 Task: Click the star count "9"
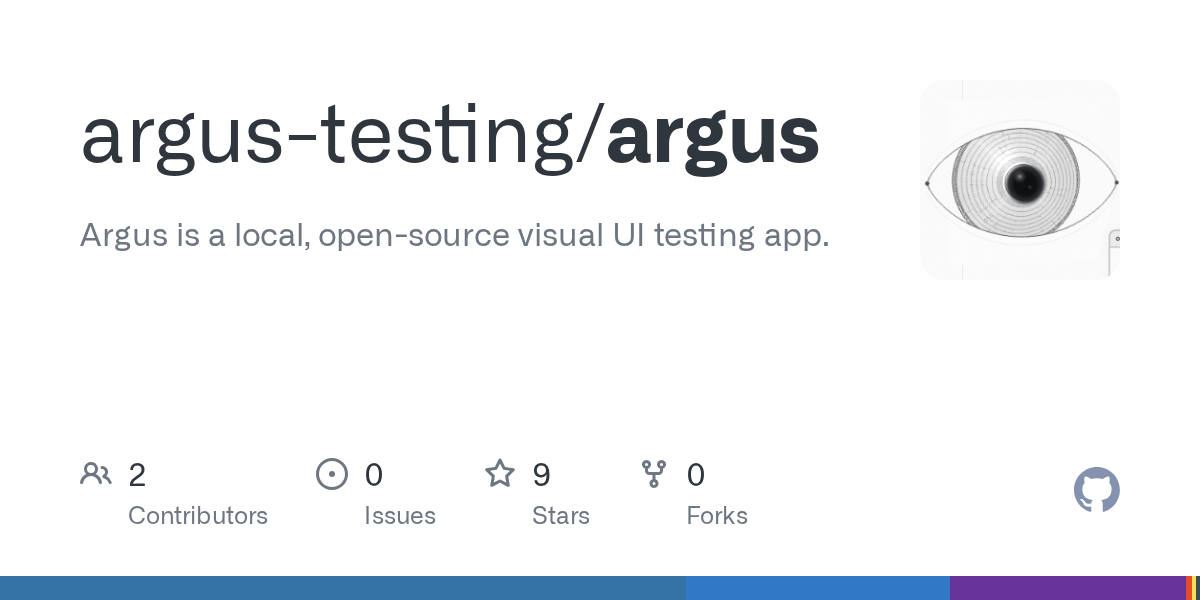tap(541, 475)
